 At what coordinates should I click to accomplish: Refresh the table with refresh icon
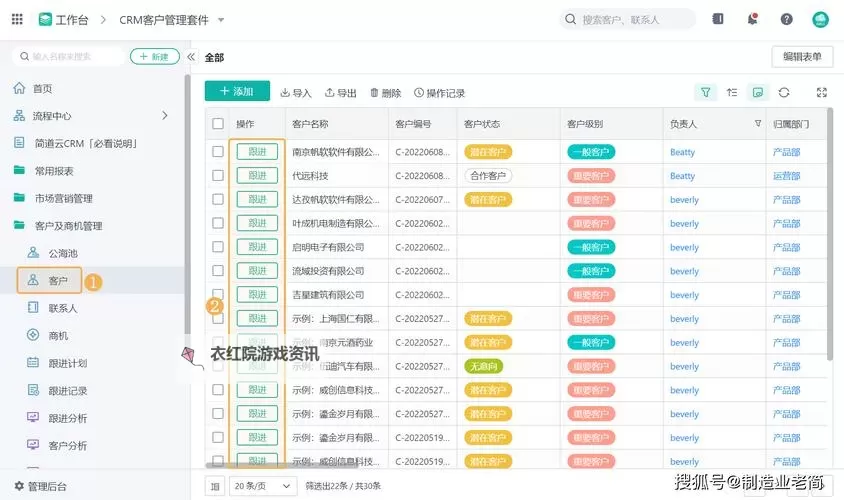[x=784, y=93]
